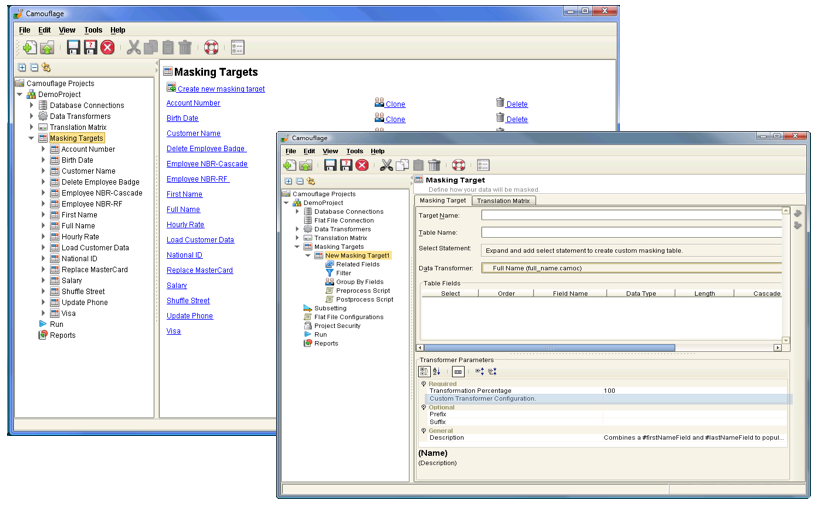Click the Delete trash can icon in the front window toolbar
This screenshot has width=820, height=509.
(434, 165)
